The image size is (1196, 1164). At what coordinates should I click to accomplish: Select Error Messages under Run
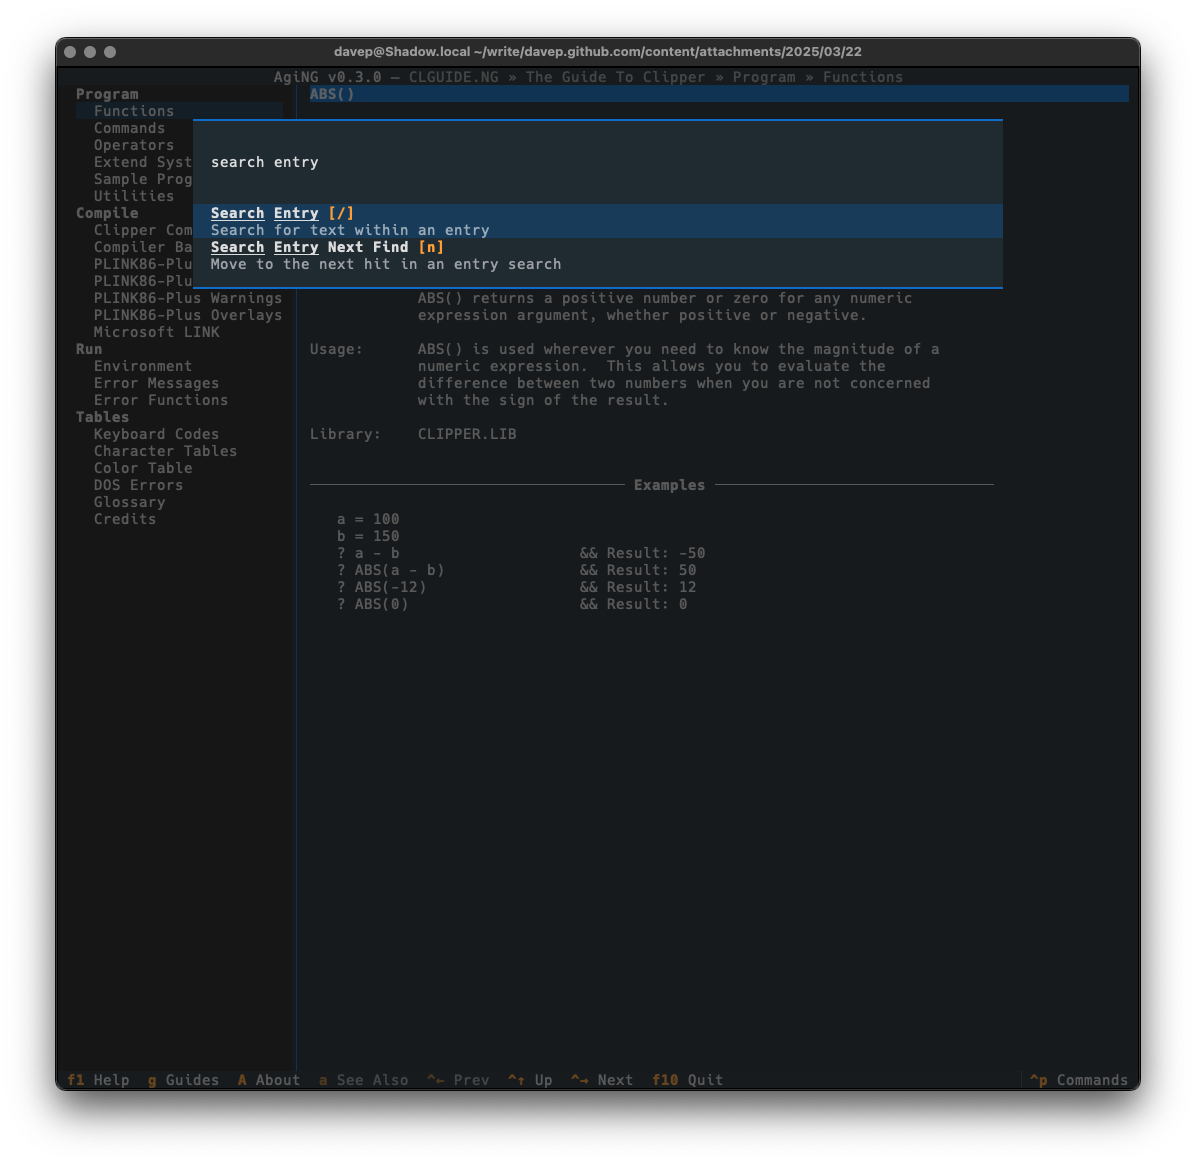[x=156, y=383]
